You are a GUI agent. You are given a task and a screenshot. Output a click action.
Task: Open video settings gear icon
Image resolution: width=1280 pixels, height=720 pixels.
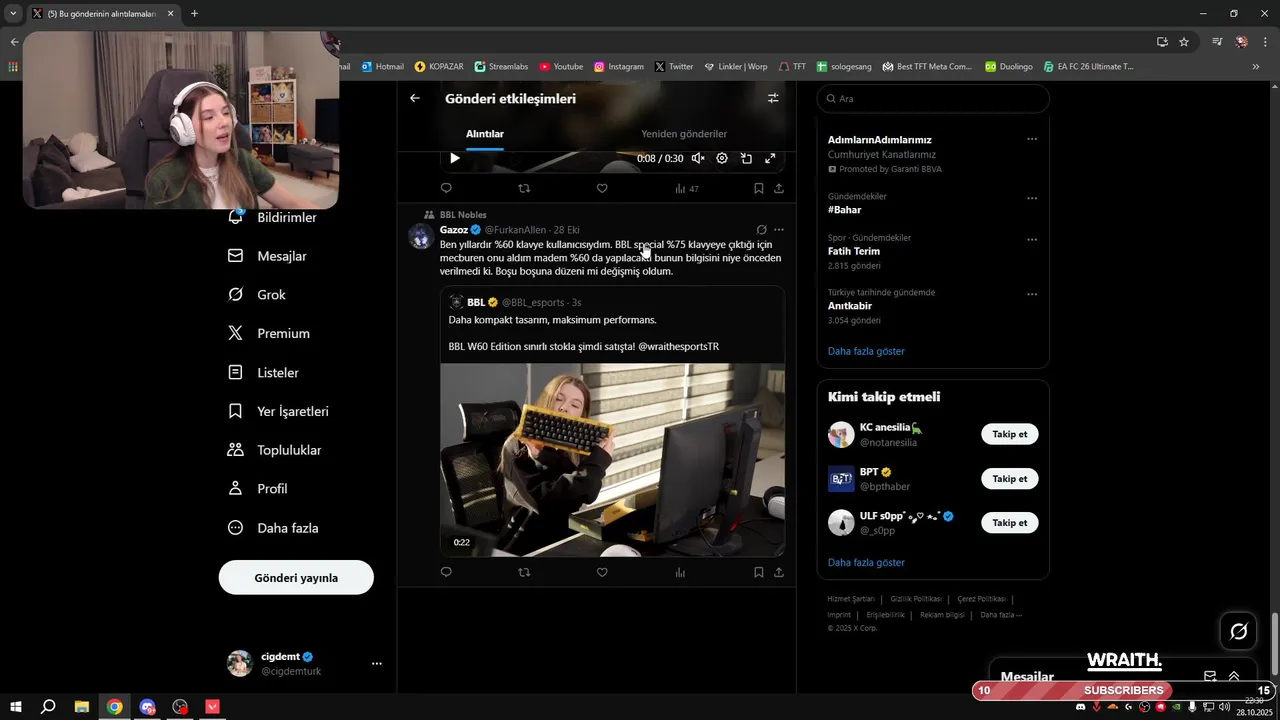722,158
